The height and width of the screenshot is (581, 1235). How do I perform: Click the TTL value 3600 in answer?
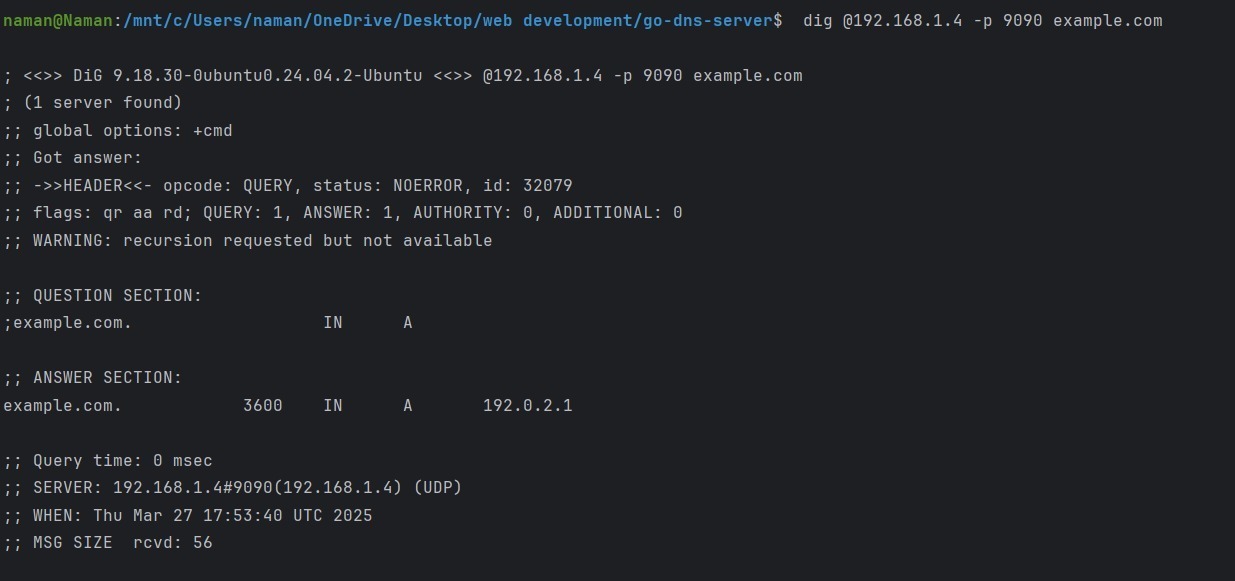pyautogui.click(x=263, y=406)
